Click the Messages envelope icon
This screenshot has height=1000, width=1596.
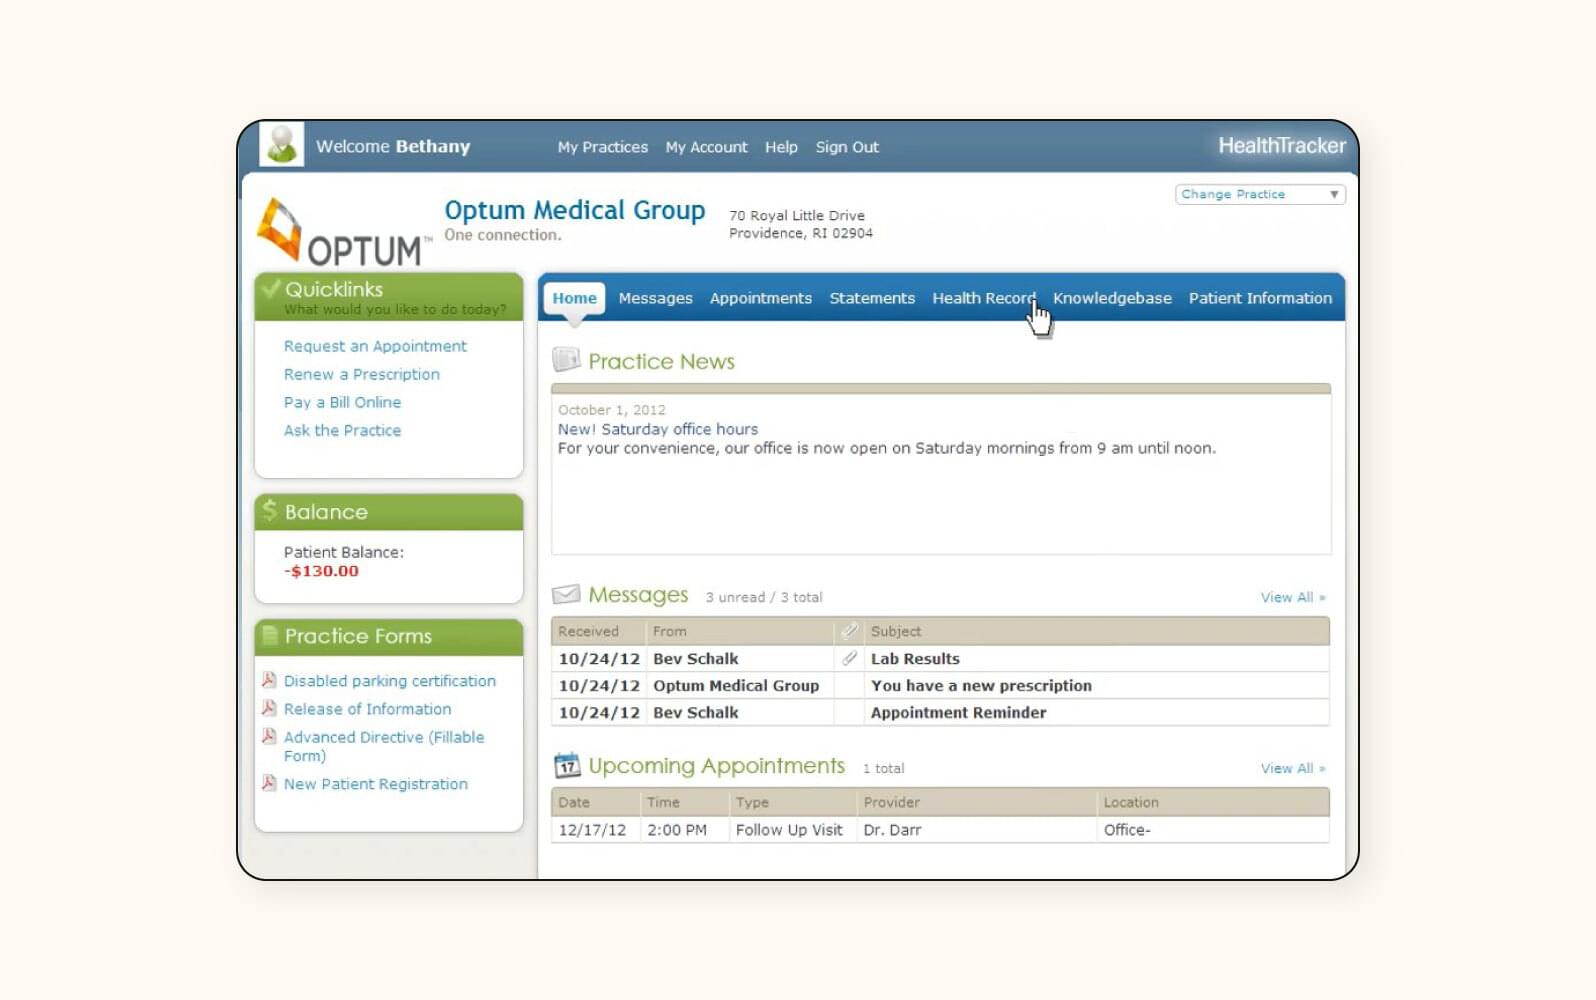[566, 595]
